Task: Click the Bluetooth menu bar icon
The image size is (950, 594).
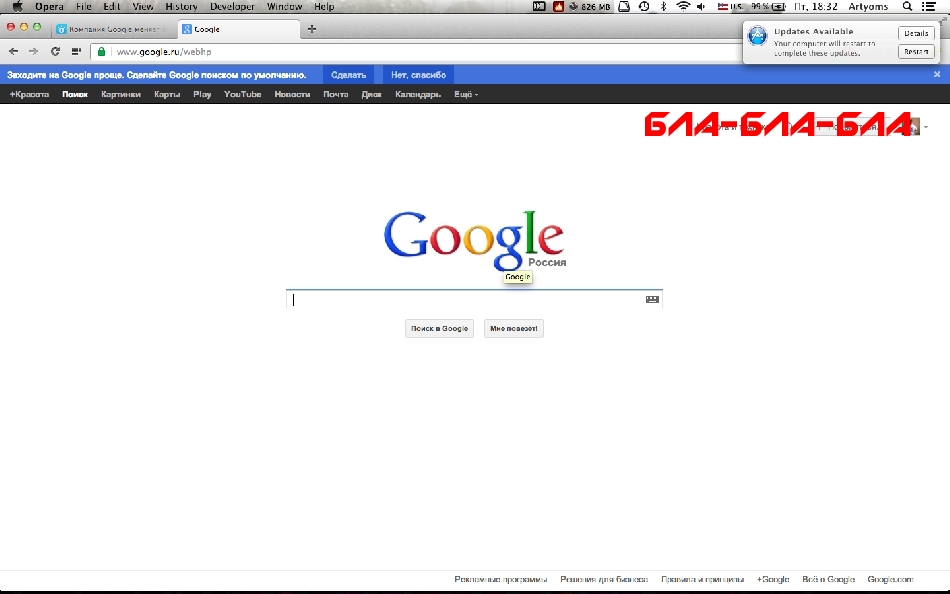Action: [663, 7]
